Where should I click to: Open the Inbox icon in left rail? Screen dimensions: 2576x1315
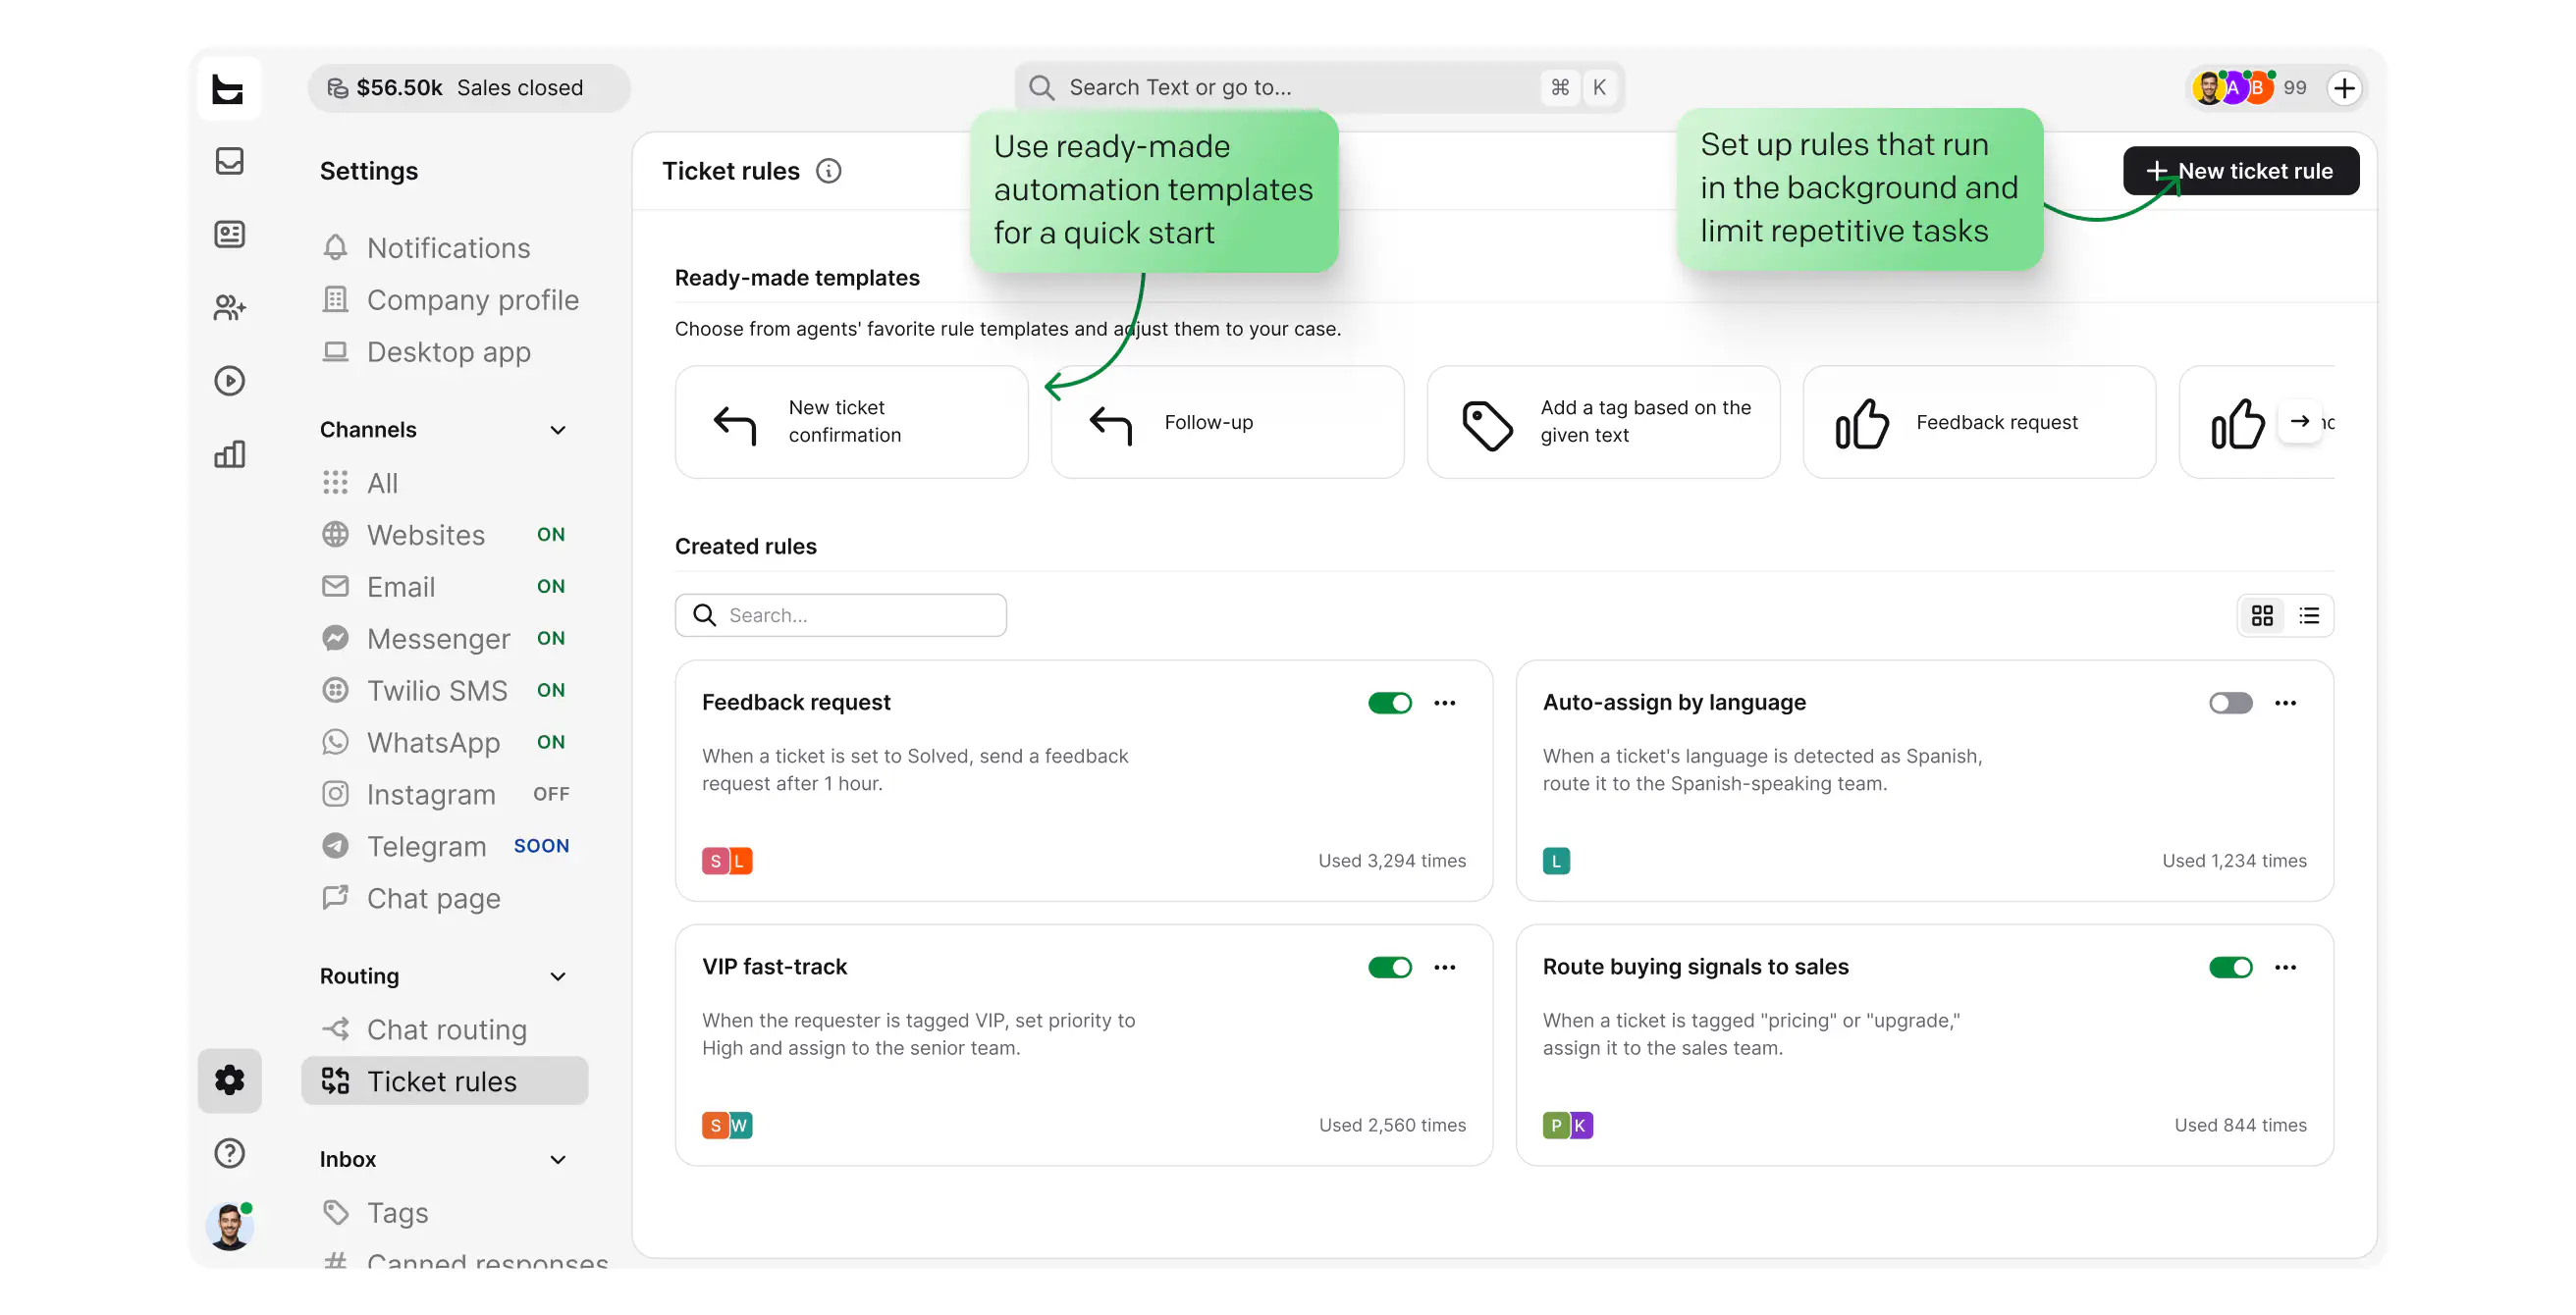point(229,161)
